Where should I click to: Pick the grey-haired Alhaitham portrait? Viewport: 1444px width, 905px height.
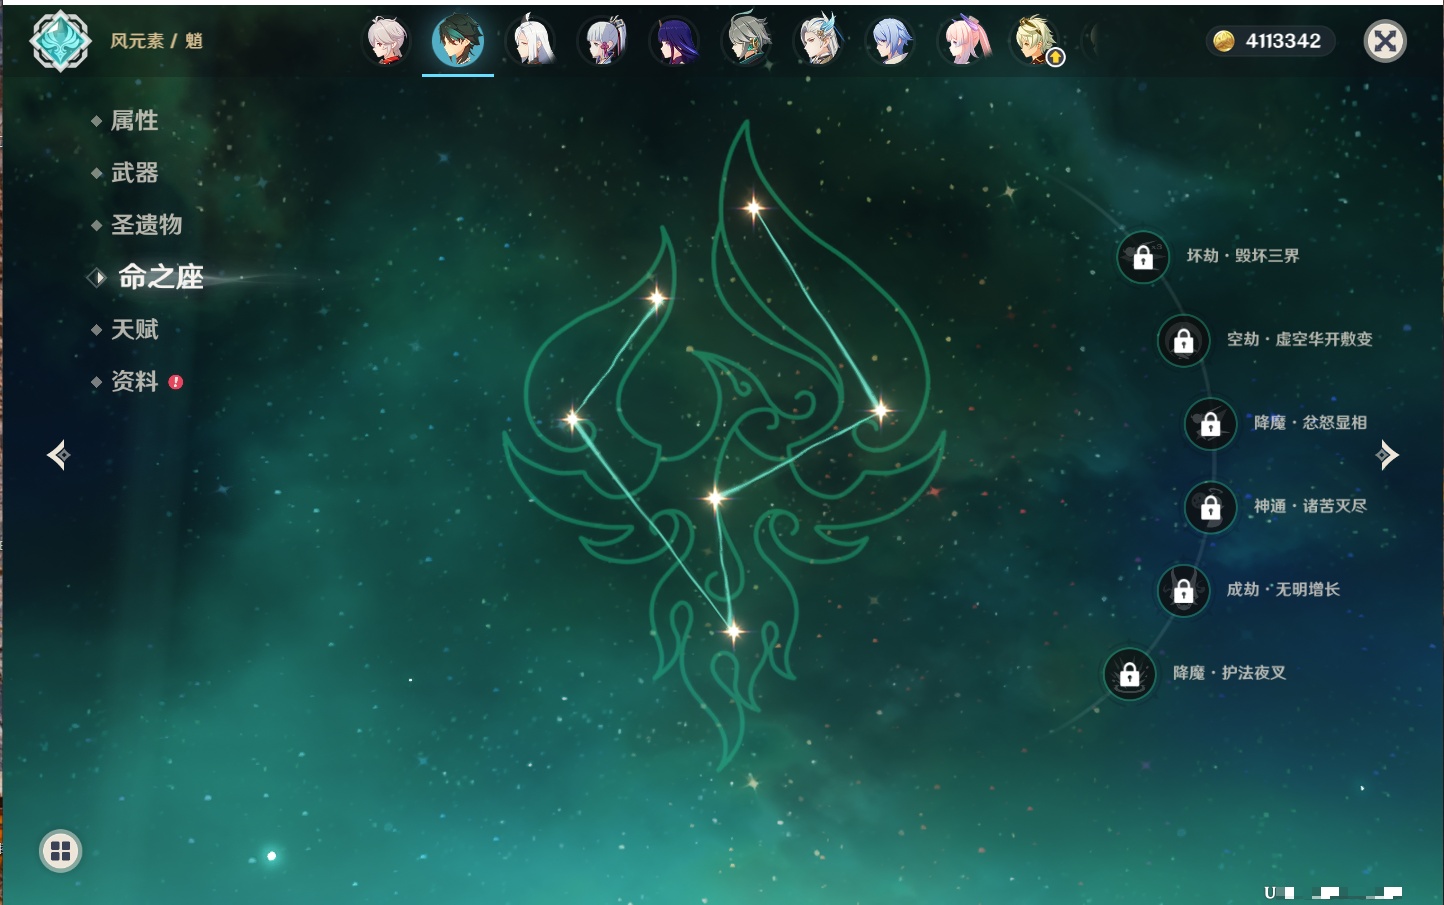coord(747,42)
